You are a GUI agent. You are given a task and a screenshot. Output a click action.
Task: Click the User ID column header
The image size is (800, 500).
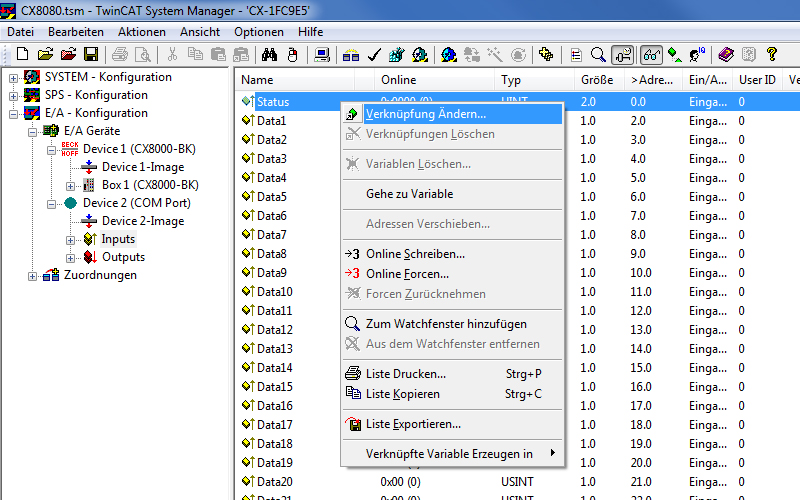(x=757, y=80)
